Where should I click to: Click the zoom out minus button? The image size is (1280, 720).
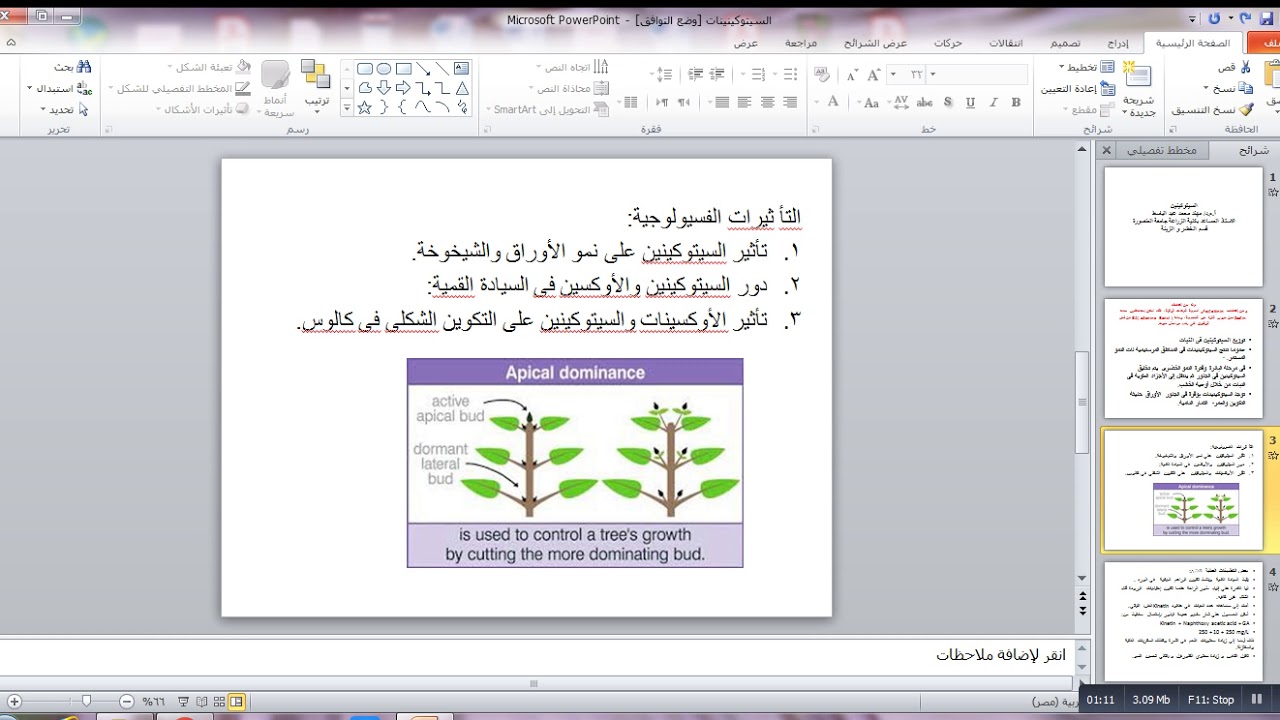(126, 702)
